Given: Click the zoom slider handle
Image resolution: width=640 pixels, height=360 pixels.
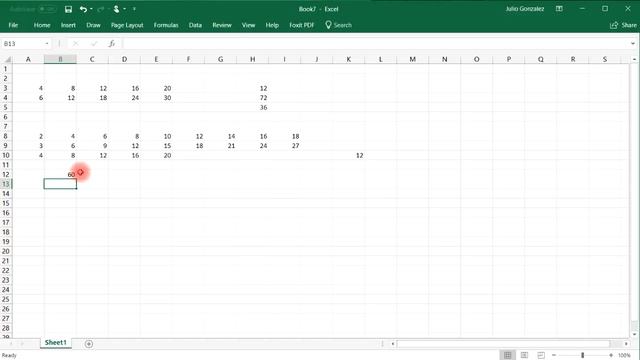Looking at the screenshot, I should click(582, 355).
